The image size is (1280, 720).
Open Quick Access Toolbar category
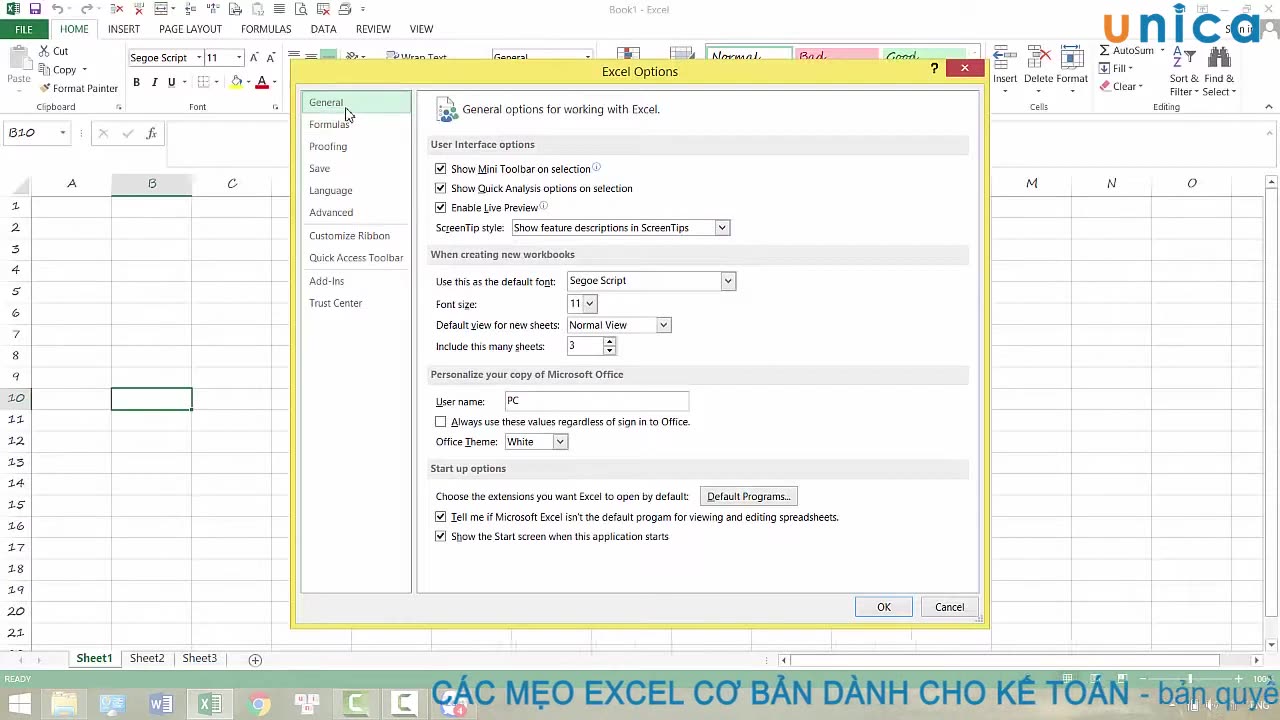356,257
